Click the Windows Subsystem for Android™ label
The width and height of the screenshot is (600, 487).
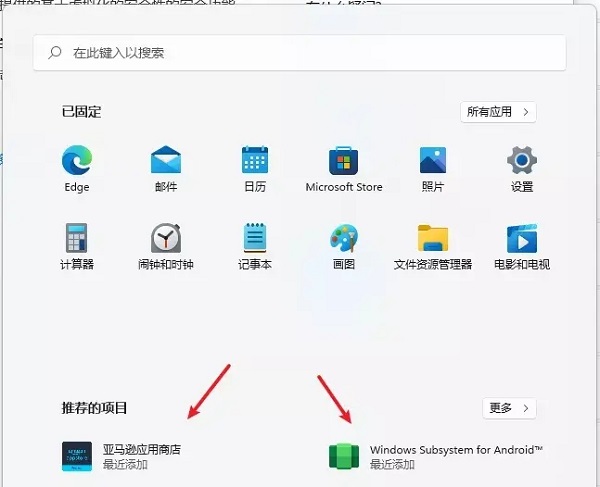pos(456,450)
